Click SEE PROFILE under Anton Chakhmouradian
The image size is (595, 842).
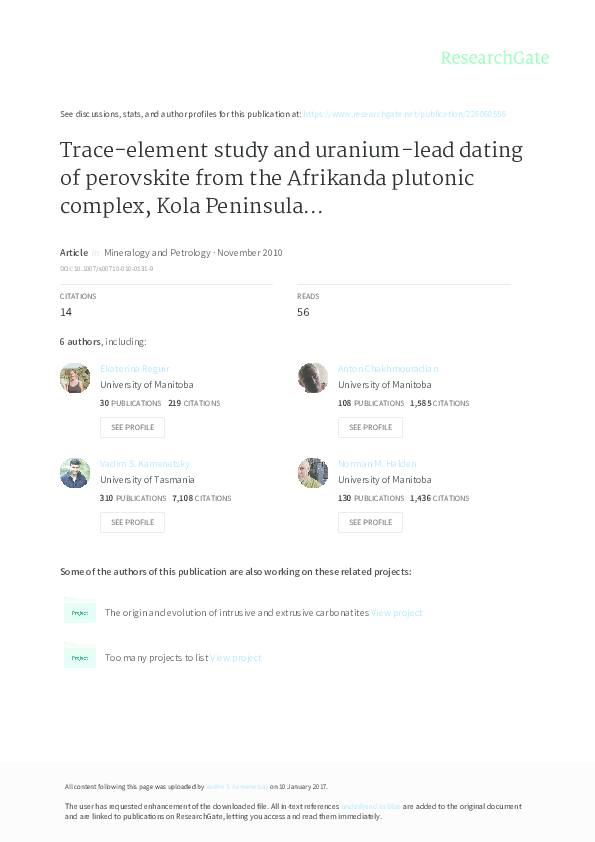371,427
